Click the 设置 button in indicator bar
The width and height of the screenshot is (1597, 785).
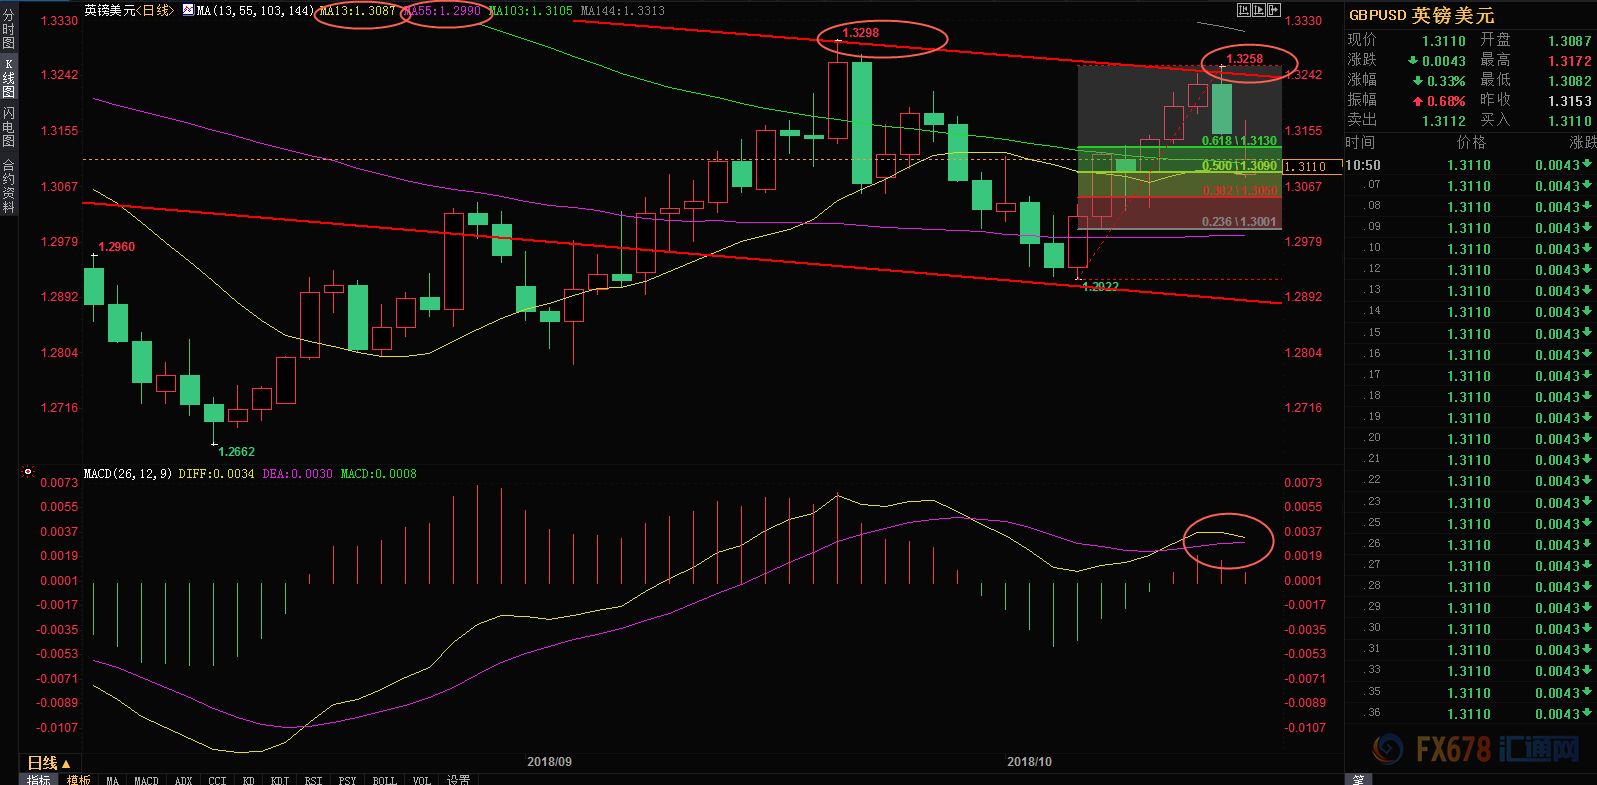(458, 780)
